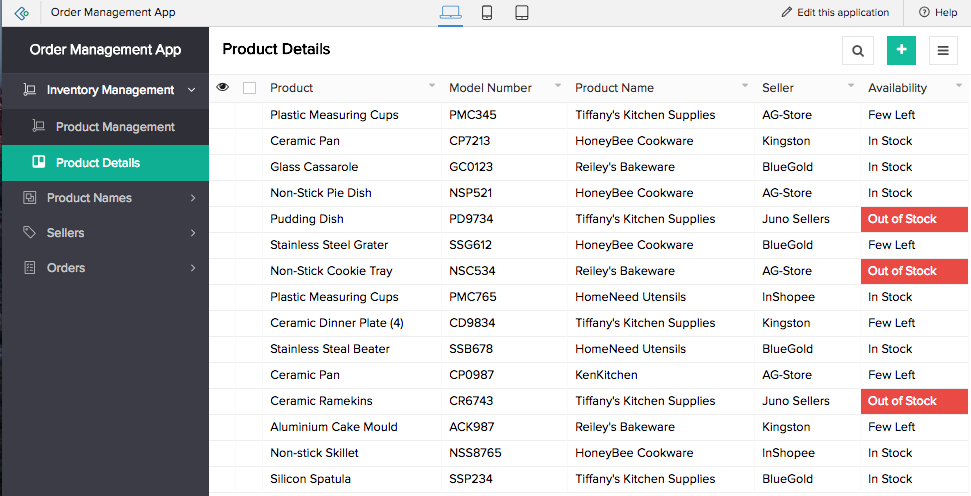
Task: Expand the Orders sidebar section
Action: [192, 268]
